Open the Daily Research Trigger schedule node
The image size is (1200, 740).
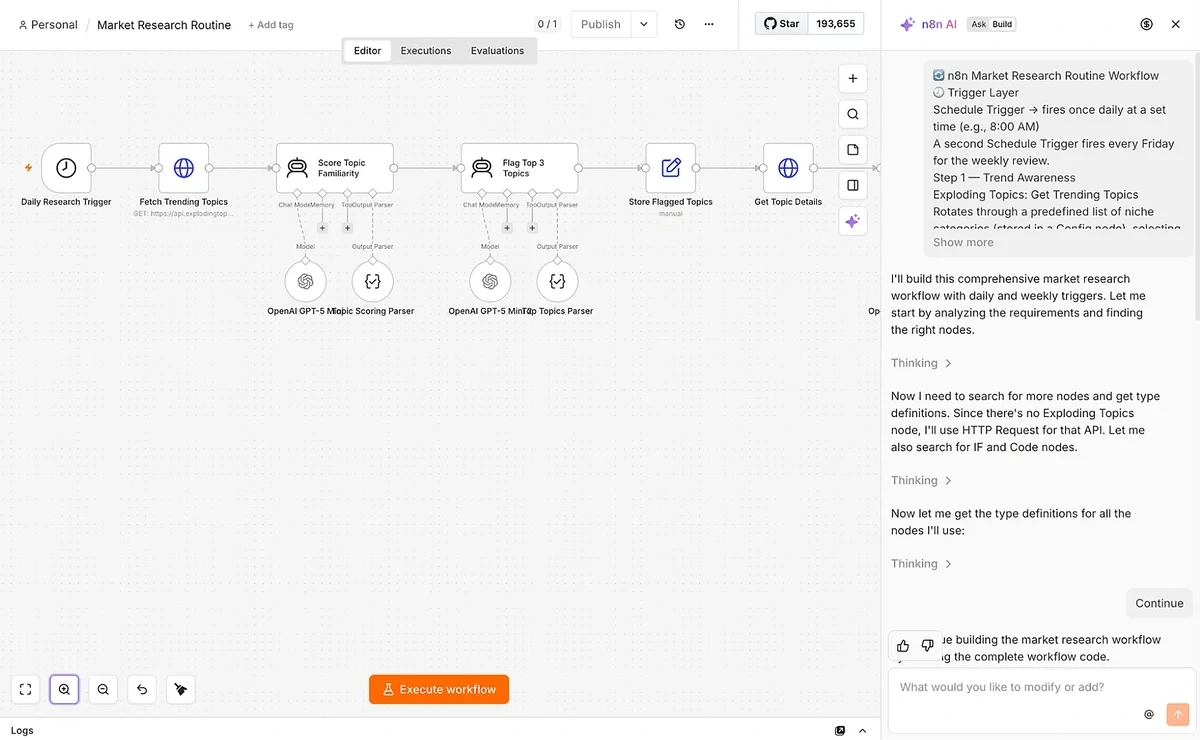pos(66,168)
